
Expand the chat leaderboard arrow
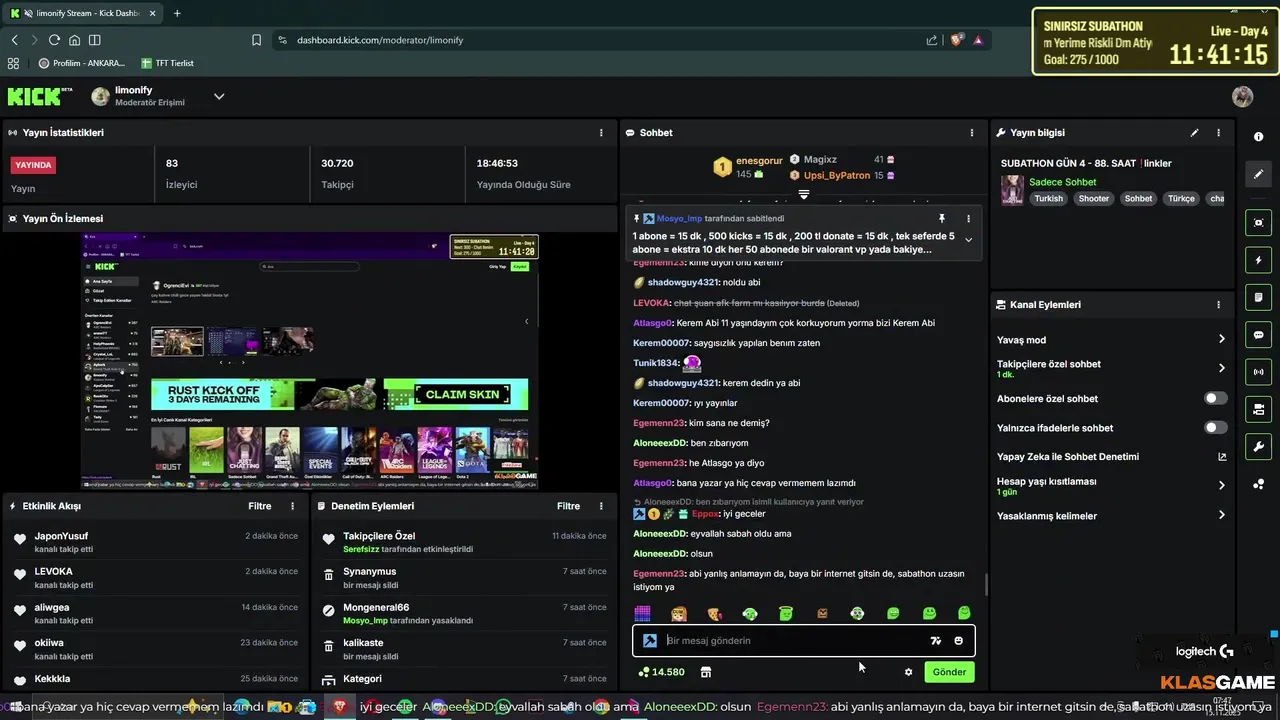803,194
